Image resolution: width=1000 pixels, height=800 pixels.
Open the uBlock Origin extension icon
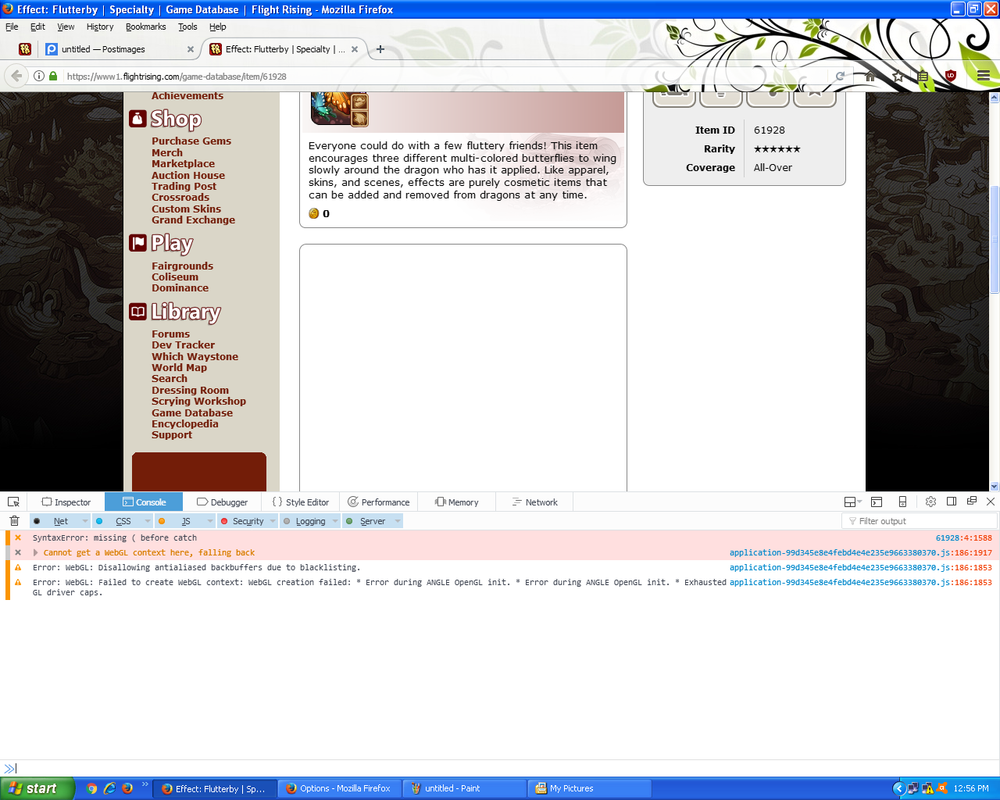click(x=950, y=75)
